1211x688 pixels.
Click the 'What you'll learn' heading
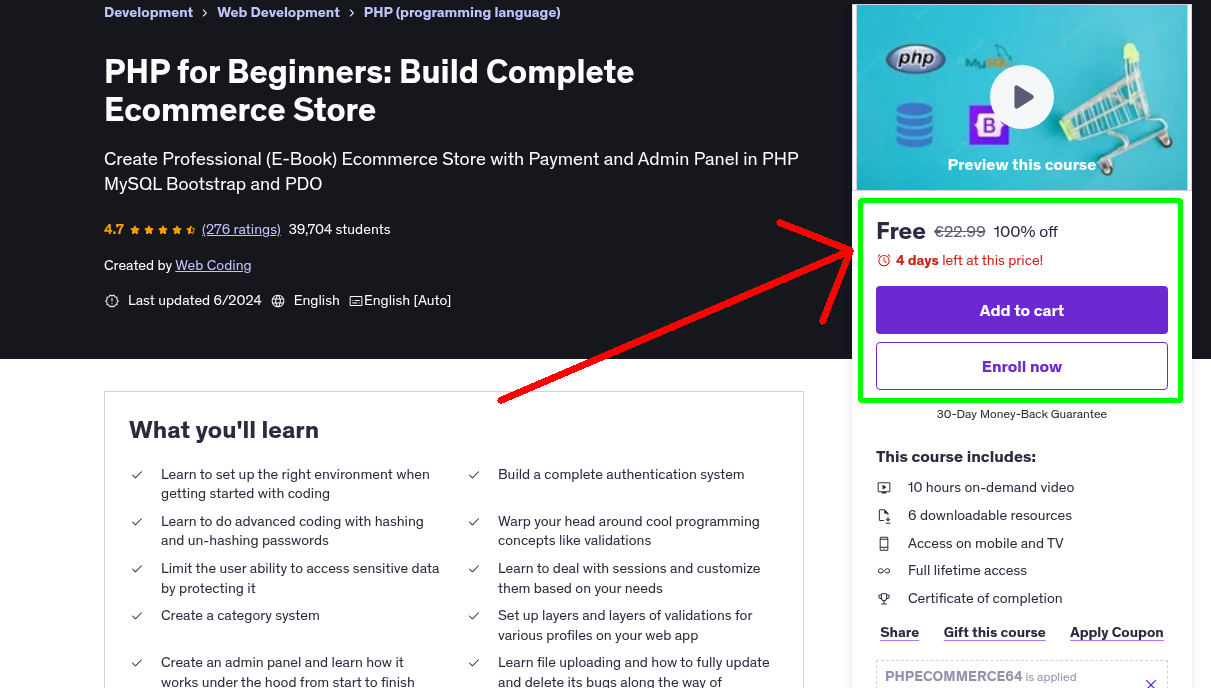click(224, 430)
